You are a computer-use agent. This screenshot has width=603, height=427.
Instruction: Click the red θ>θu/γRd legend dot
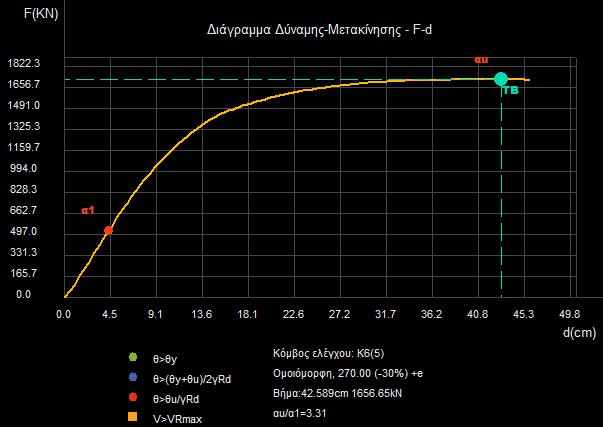[133, 397]
